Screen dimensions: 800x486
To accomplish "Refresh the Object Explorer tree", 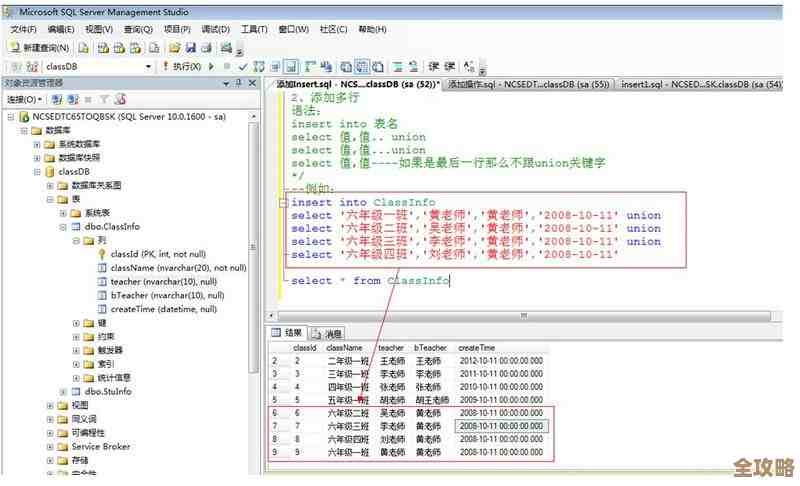I will click(x=120, y=99).
